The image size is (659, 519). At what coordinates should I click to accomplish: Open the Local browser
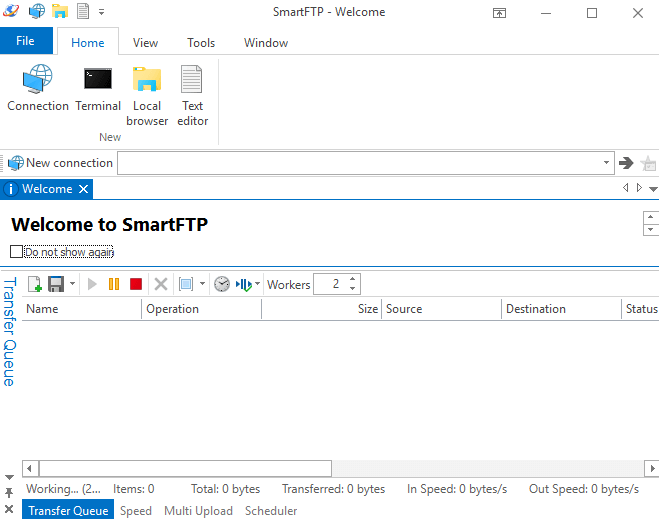tap(147, 96)
